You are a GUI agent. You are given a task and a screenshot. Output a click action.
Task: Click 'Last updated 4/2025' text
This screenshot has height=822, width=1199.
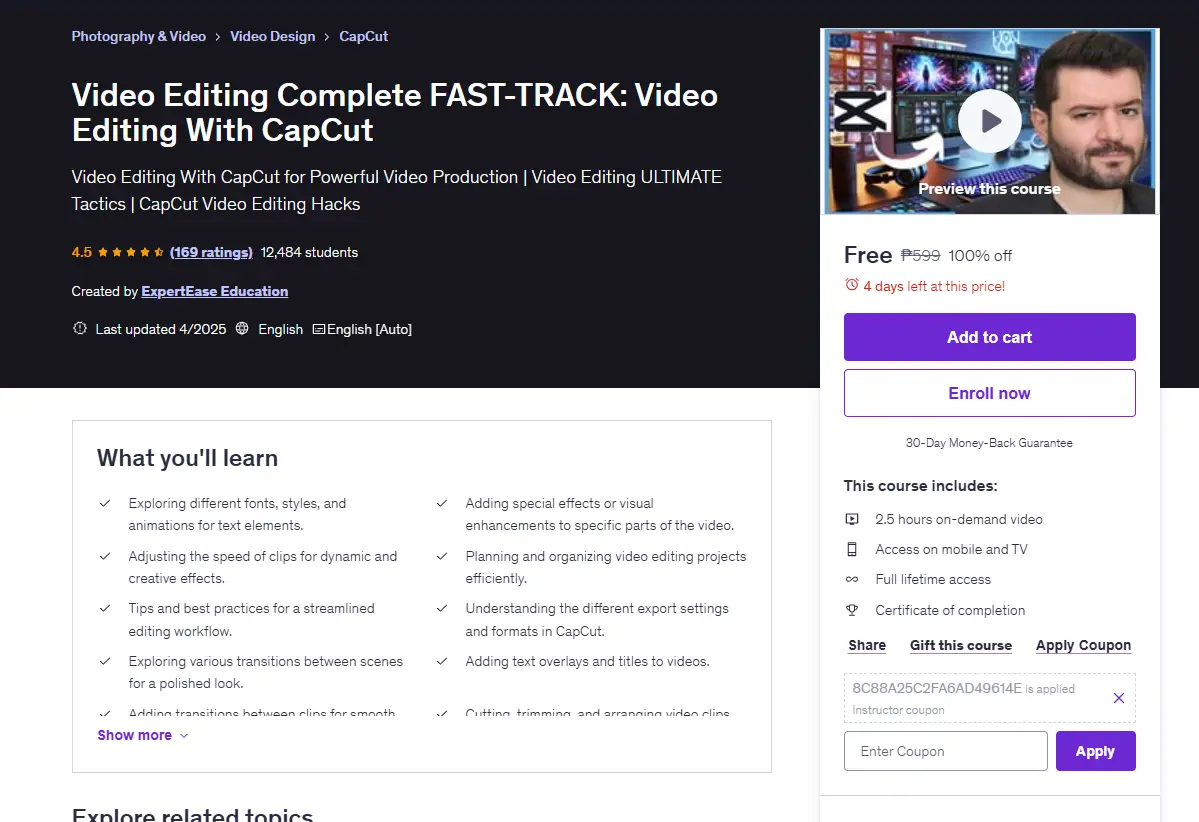(161, 329)
